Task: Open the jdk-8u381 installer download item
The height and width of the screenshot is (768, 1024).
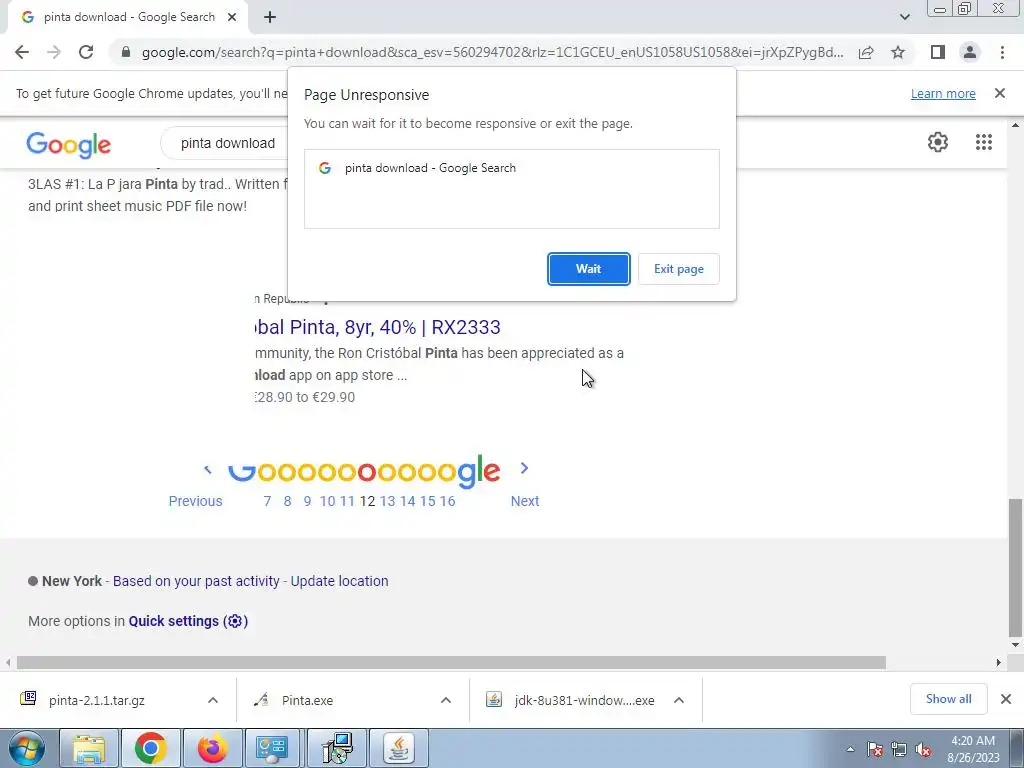Action: pos(584,700)
